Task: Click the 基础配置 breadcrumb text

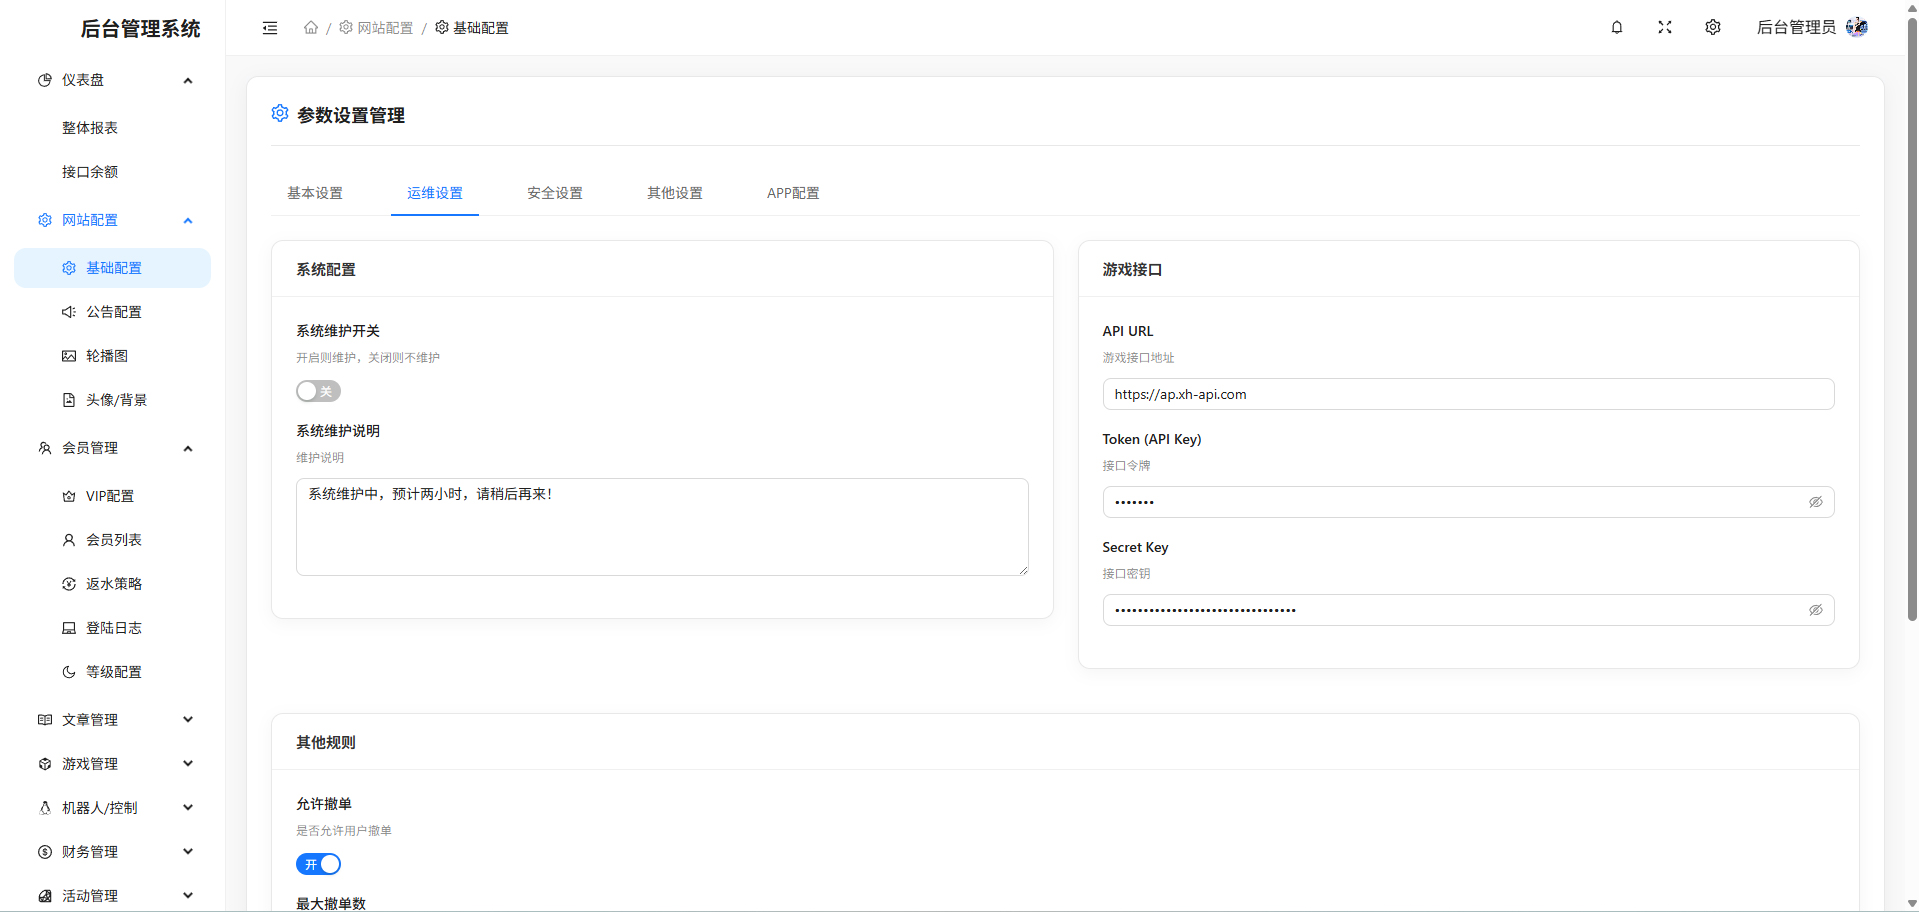Action: tap(481, 28)
